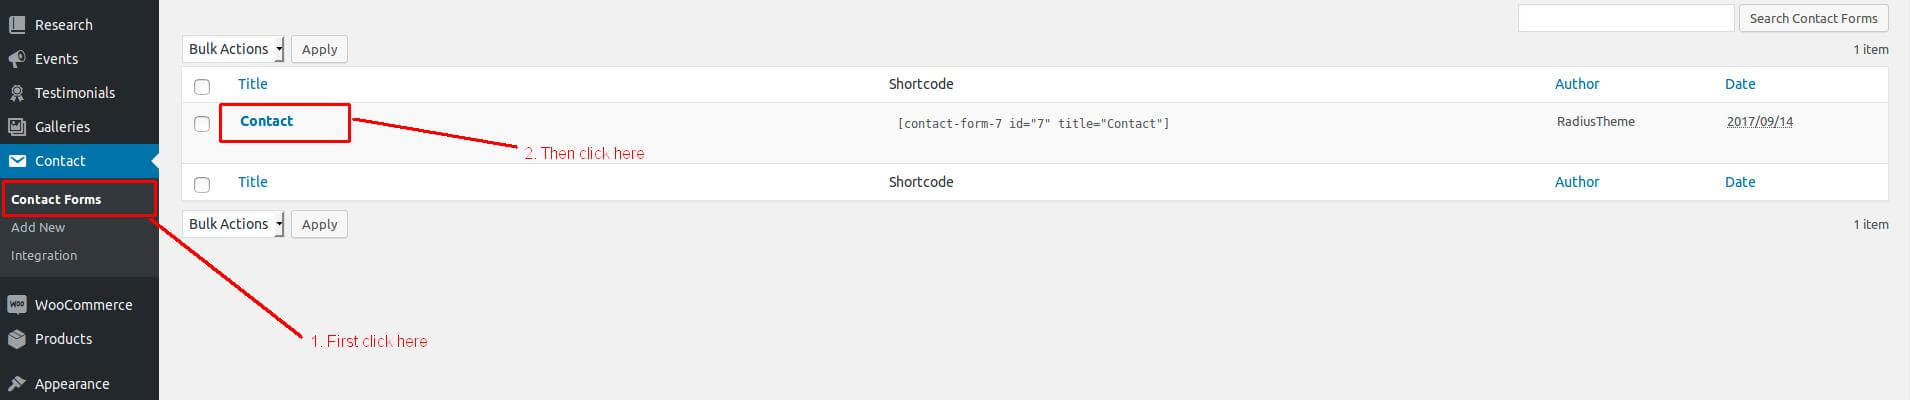This screenshot has width=1910, height=400.
Task: Sort forms by the Date column header
Action: 1740,84
